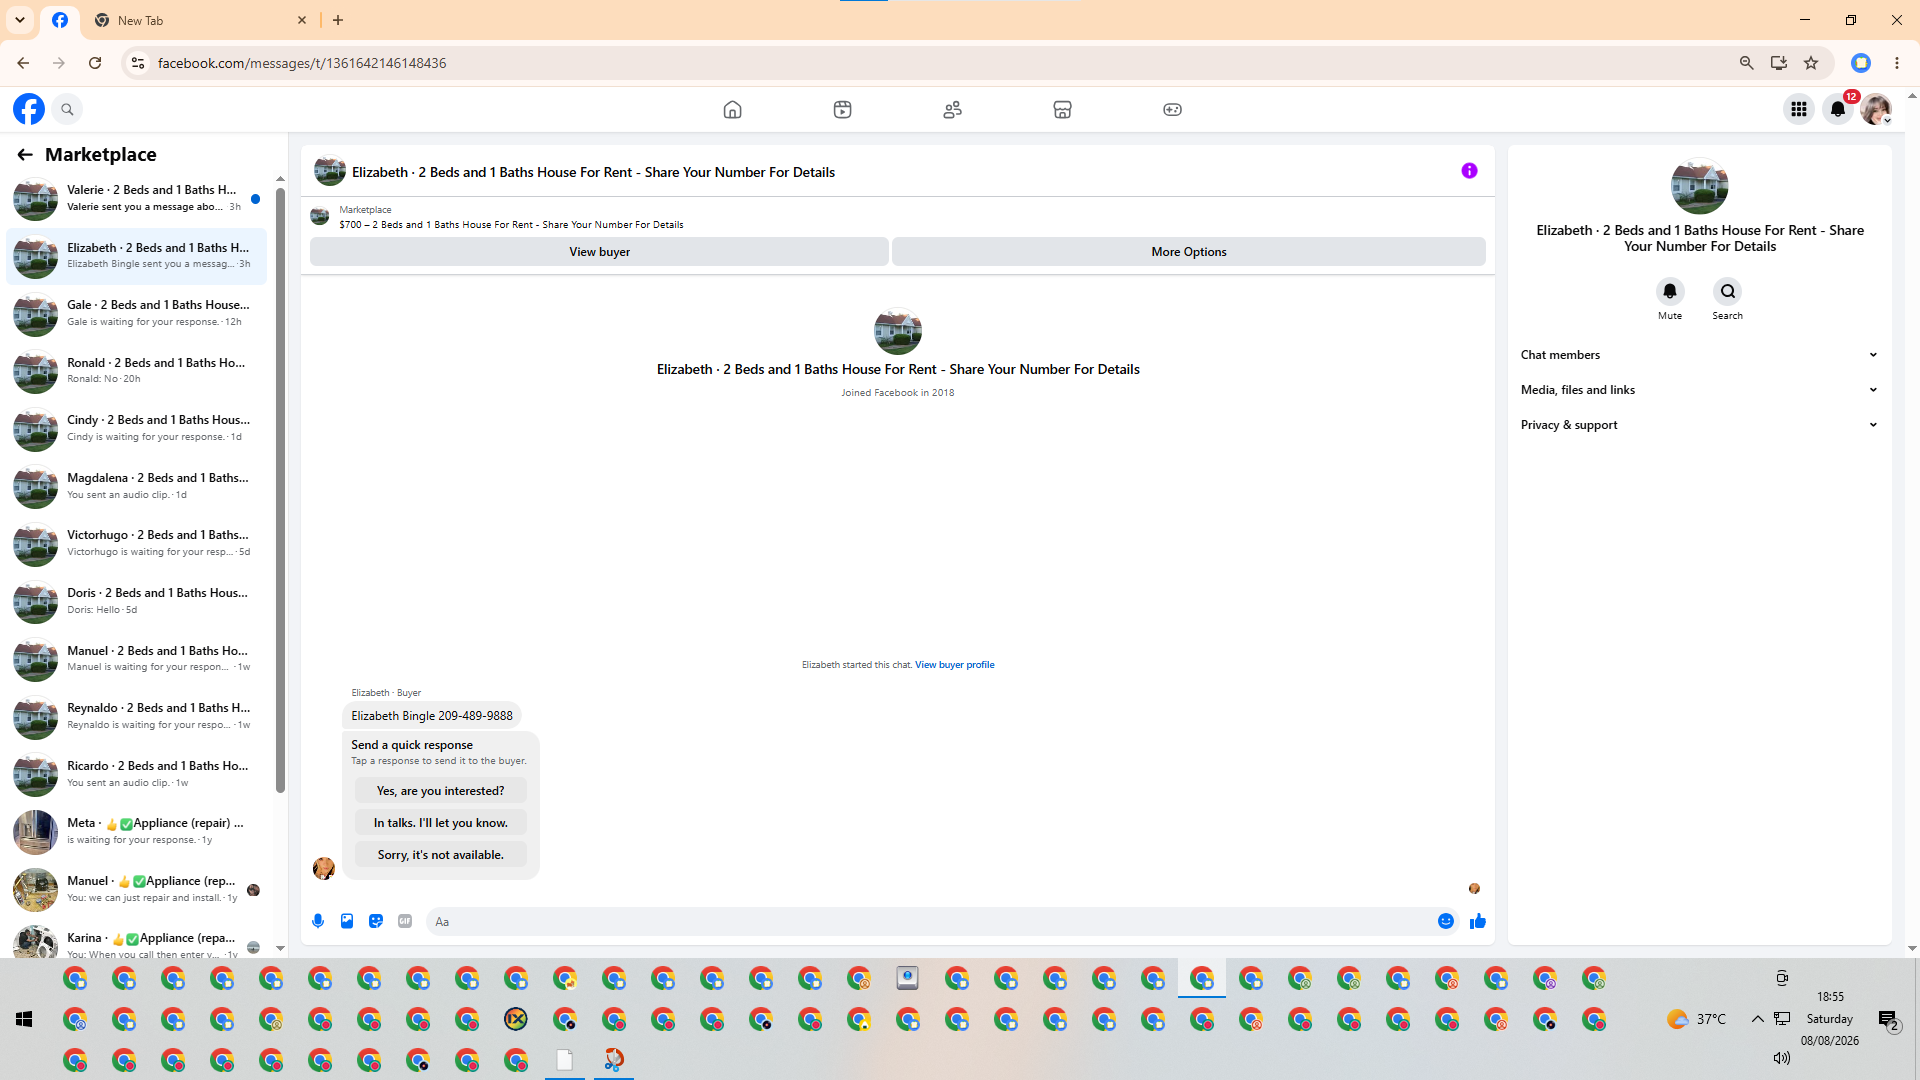Send a thumbs-up like

(1478, 921)
